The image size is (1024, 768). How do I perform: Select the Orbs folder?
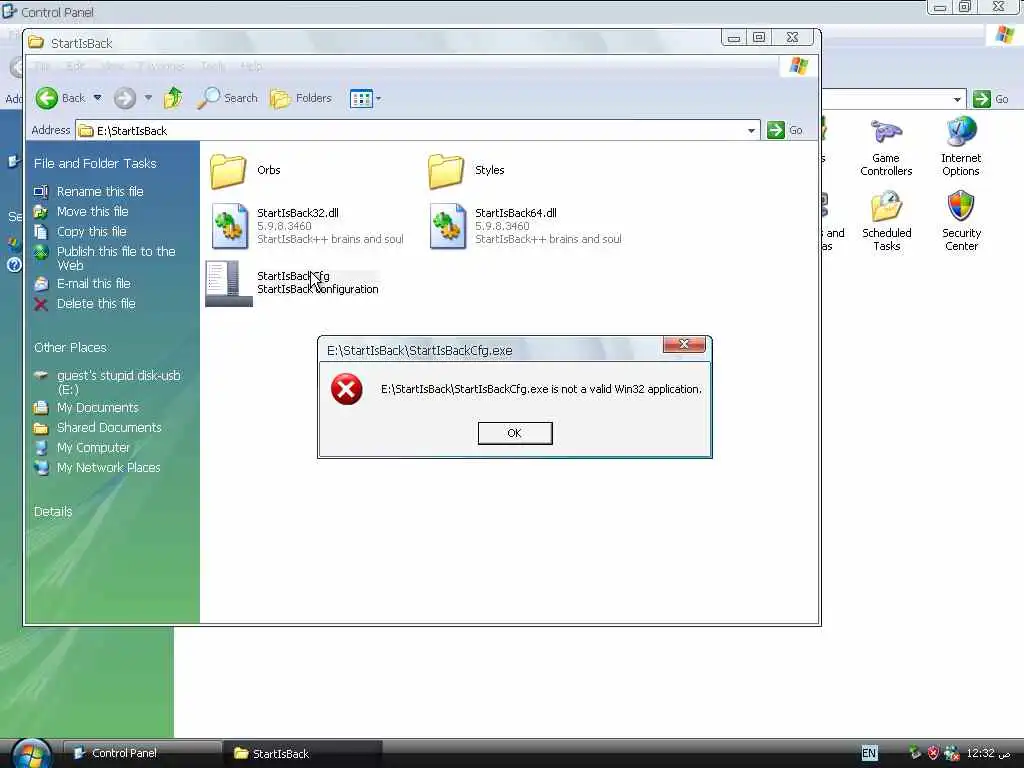[x=245, y=170]
